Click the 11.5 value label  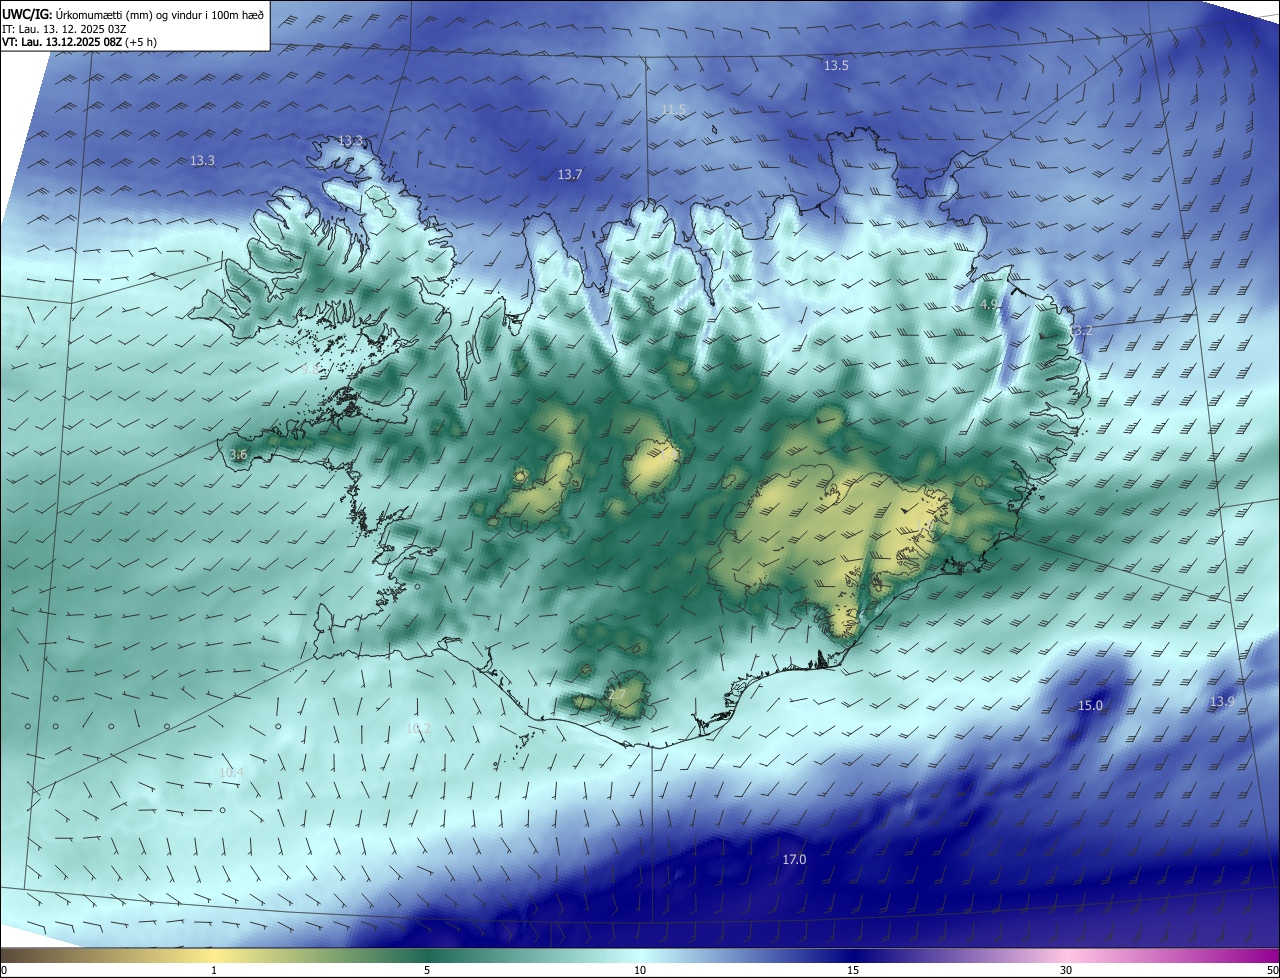[674, 109]
